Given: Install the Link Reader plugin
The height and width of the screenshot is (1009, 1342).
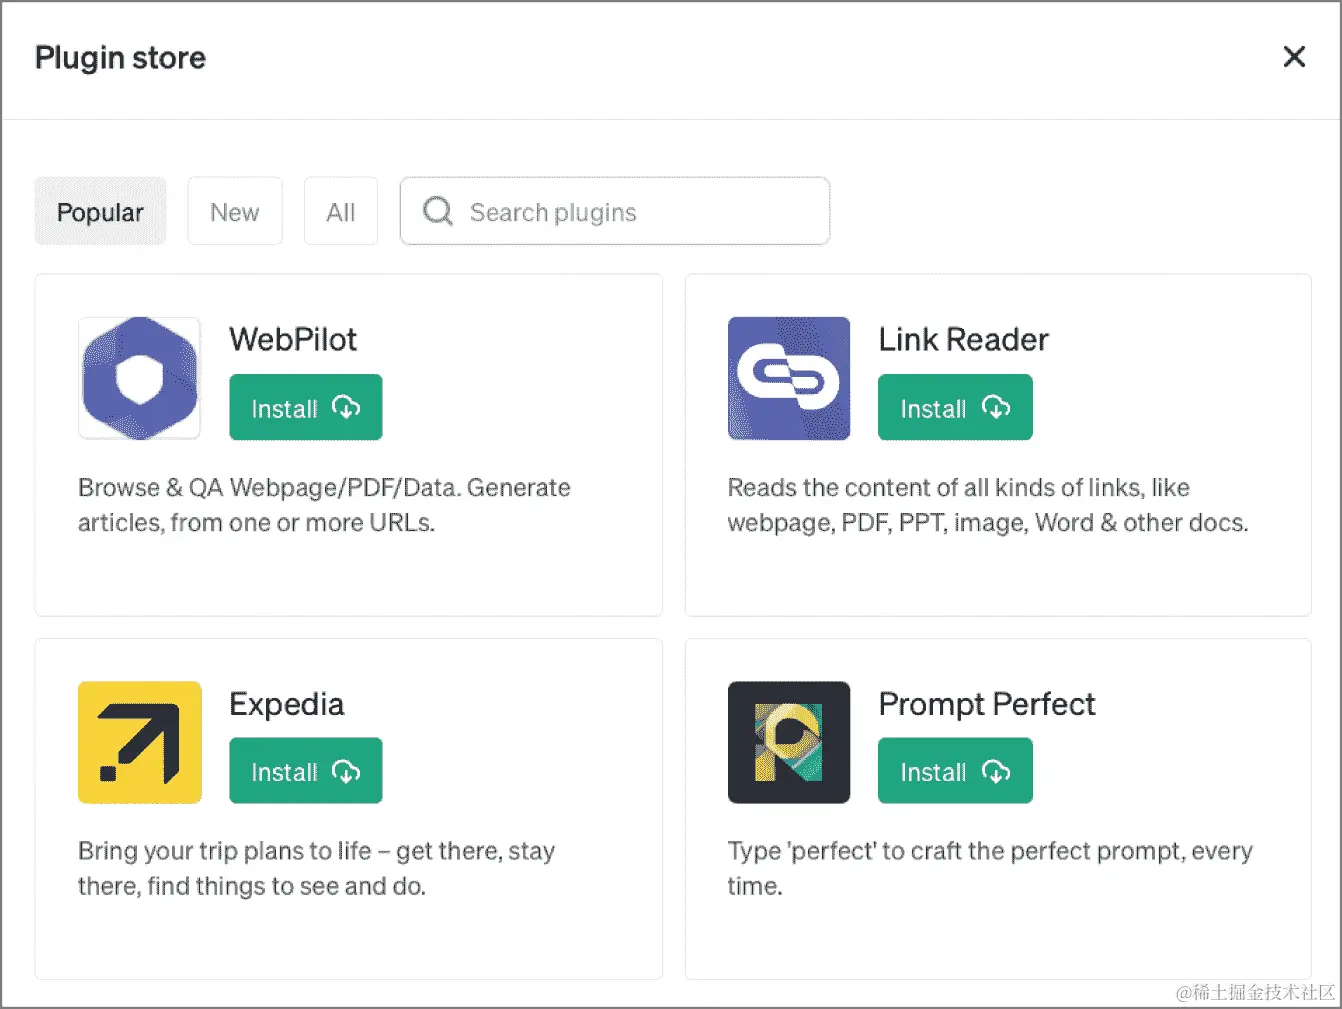Looking at the screenshot, I should (x=955, y=407).
